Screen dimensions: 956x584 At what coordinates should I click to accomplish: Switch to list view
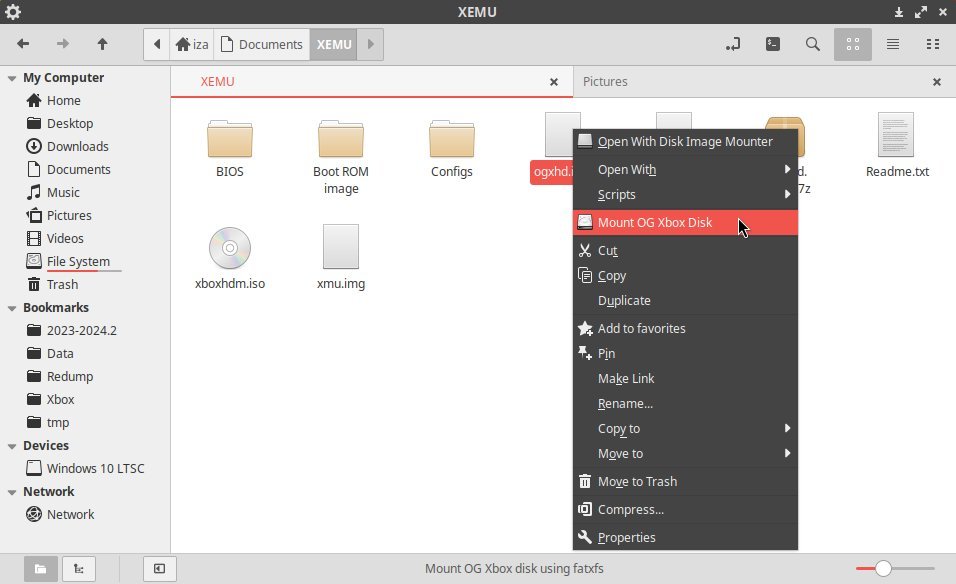(x=893, y=44)
